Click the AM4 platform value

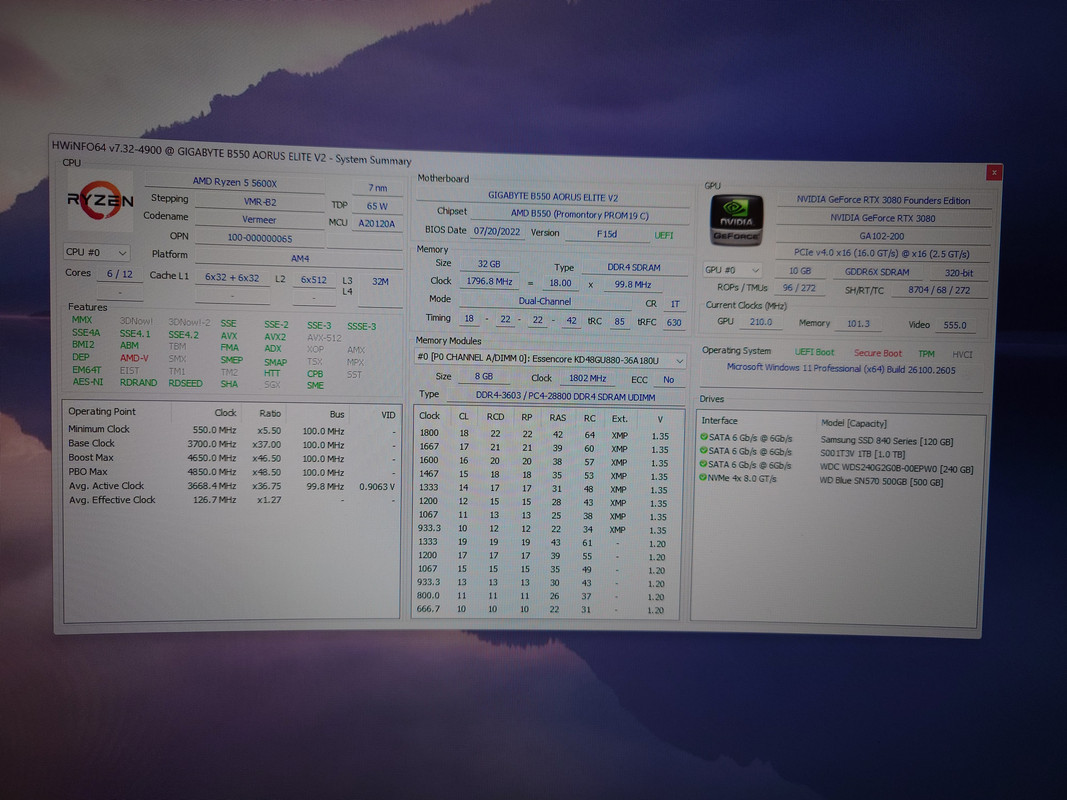click(299, 259)
